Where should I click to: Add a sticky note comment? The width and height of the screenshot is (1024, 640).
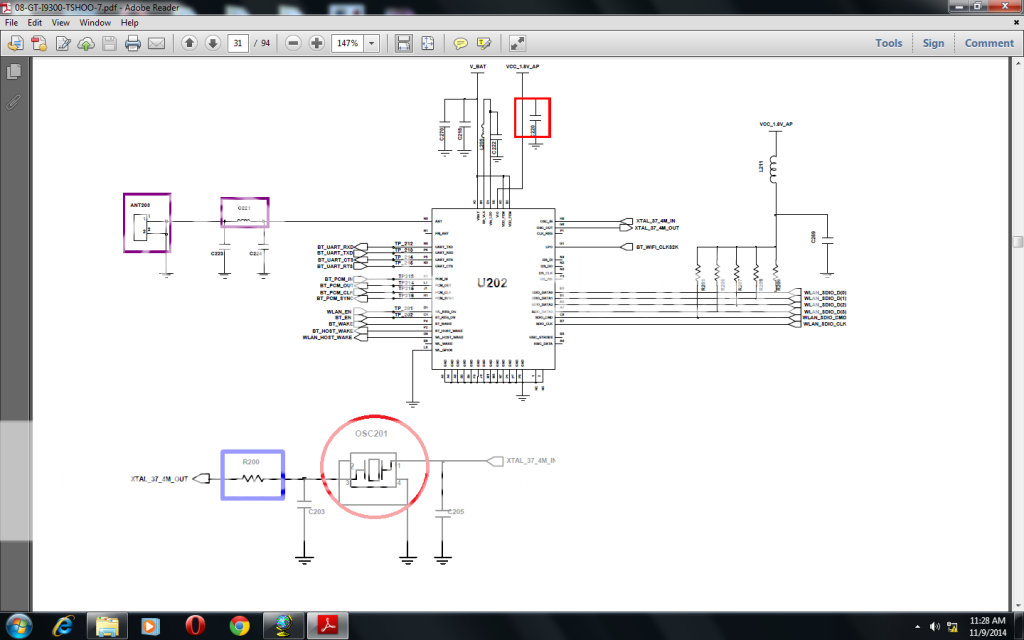[x=460, y=43]
